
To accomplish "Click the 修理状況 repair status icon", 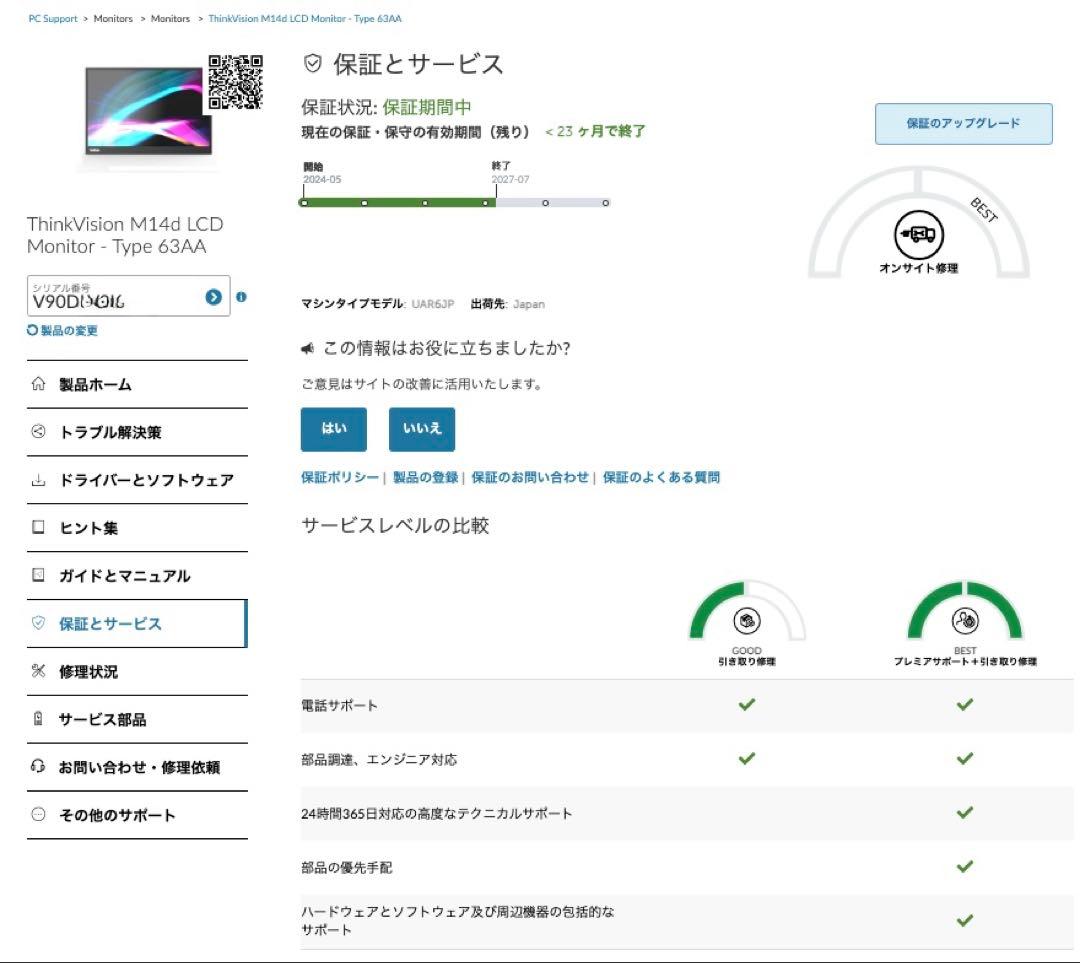I will coord(37,671).
